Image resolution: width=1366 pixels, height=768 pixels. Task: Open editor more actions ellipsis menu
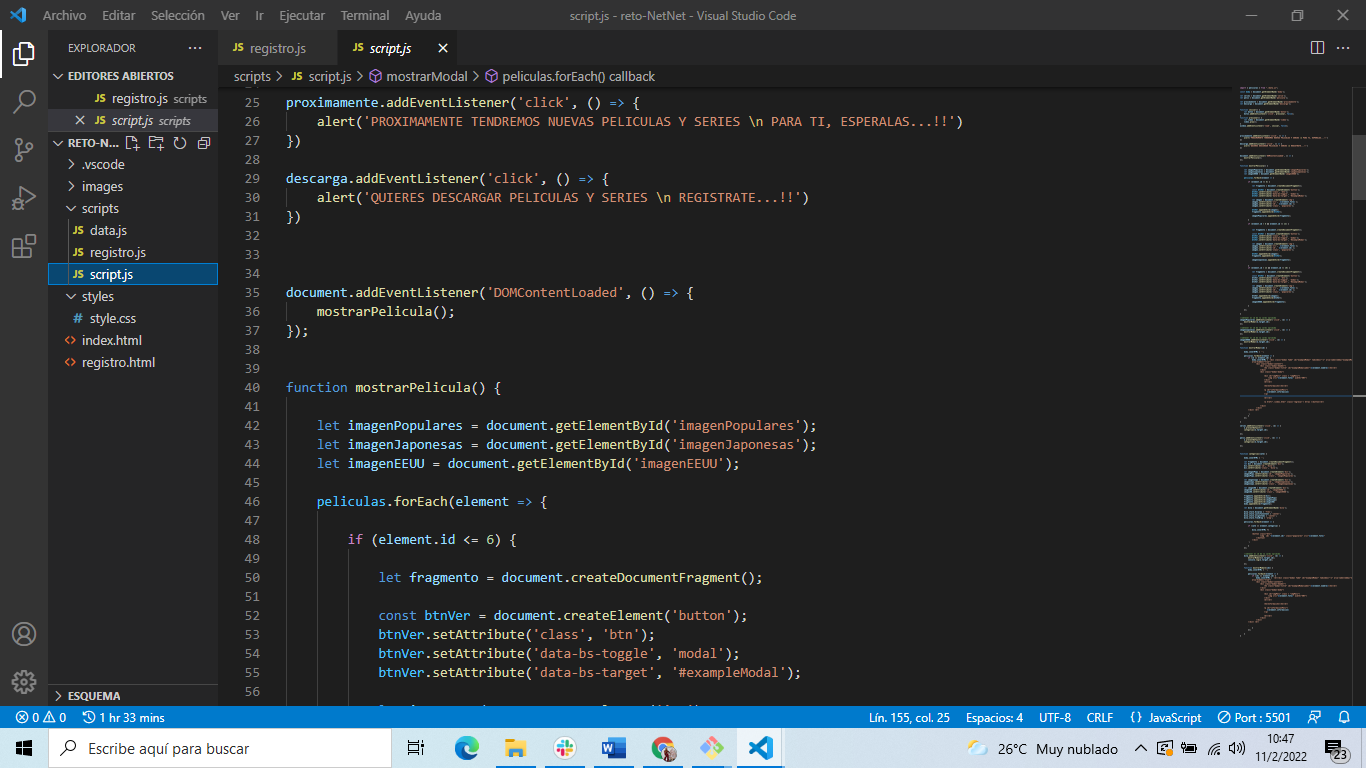click(x=1343, y=48)
